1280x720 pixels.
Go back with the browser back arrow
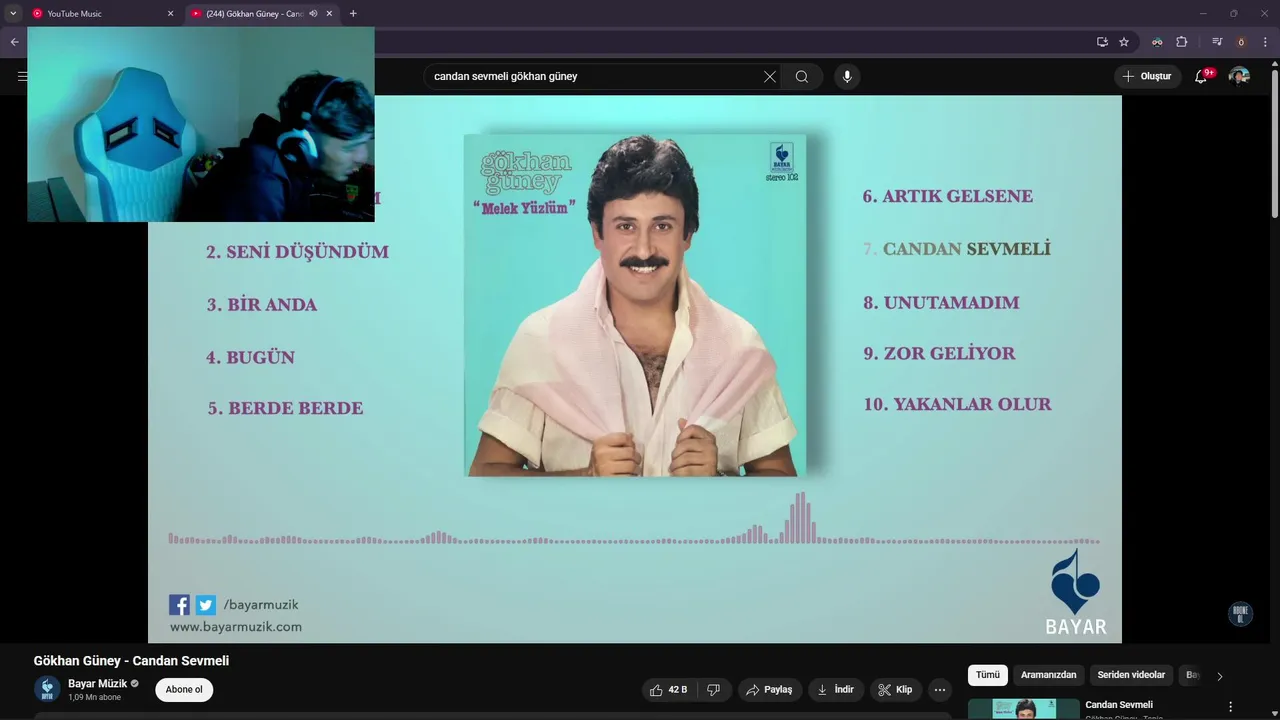[14, 42]
